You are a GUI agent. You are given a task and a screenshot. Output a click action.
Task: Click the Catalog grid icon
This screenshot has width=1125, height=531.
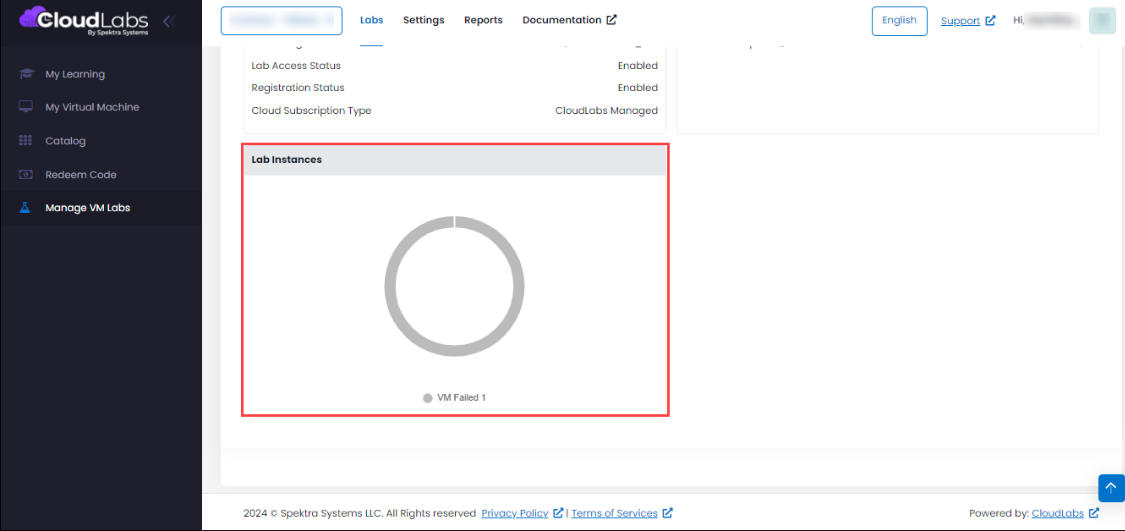(26, 141)
